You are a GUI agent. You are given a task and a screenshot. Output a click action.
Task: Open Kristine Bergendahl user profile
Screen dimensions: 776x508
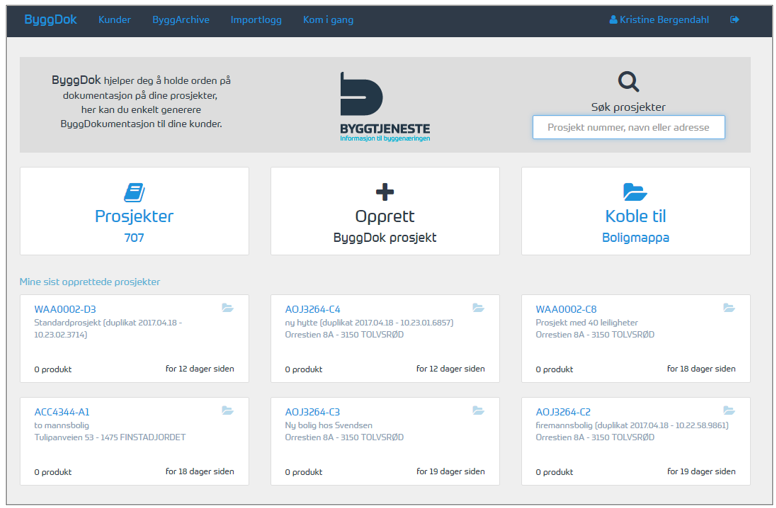tap(660, 20)
